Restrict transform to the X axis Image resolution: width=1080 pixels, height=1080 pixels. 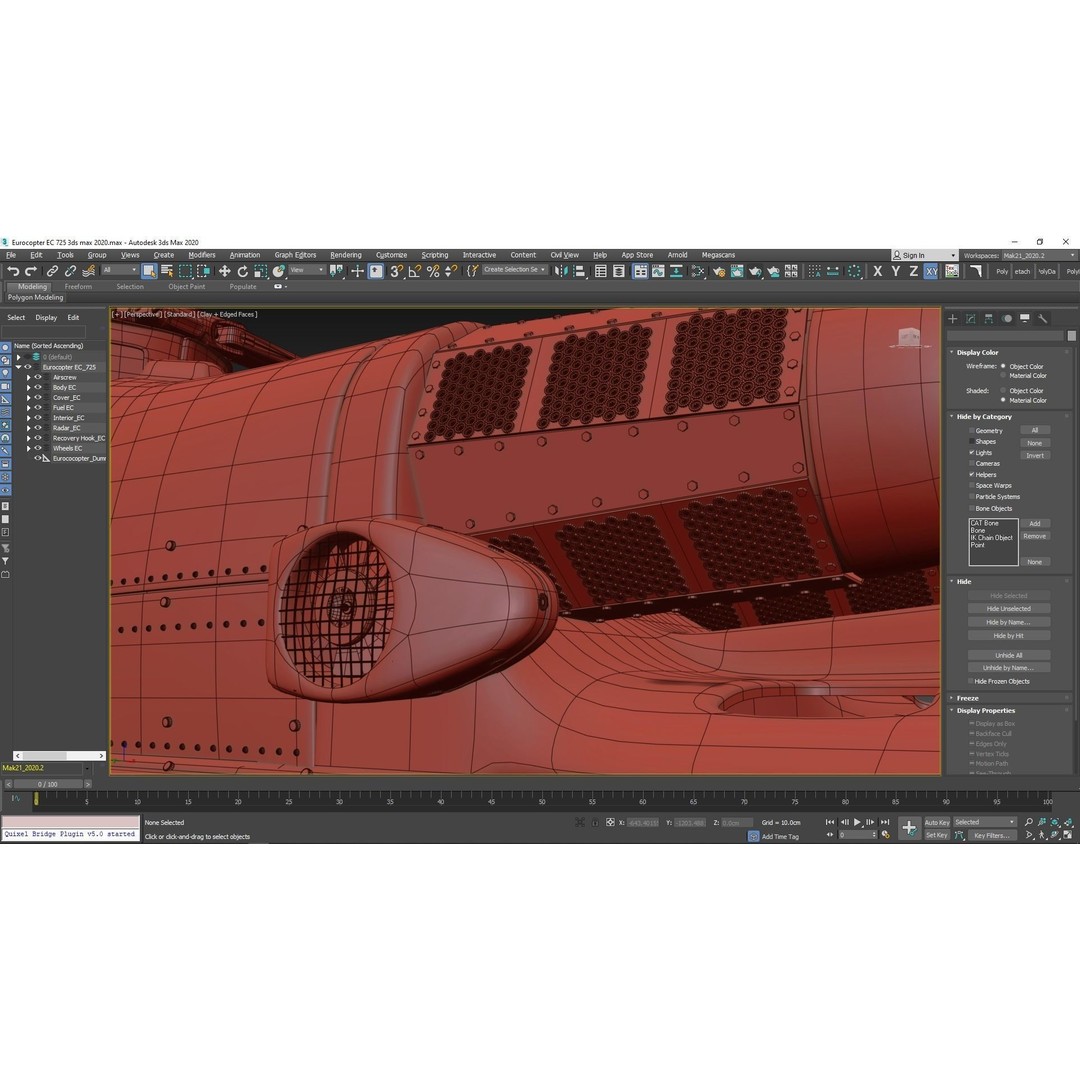(x=878, y=271)
